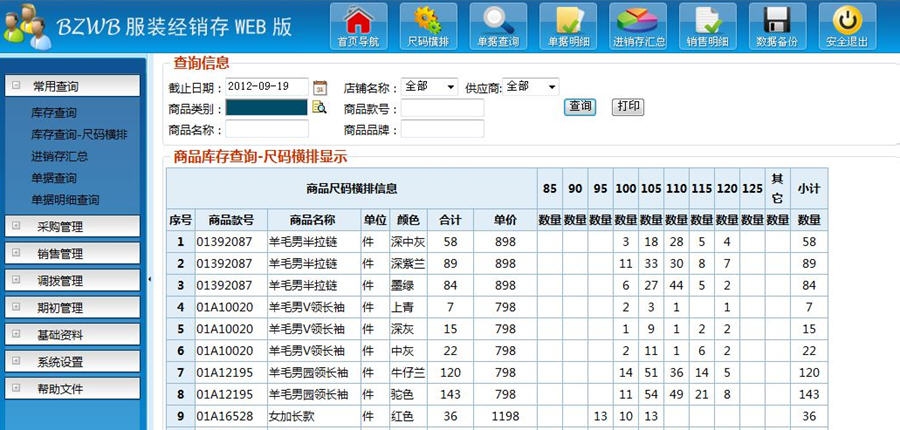Click 01392087 in row 1
The height and width of the screenshot is (430, 900).
point(224,242)
